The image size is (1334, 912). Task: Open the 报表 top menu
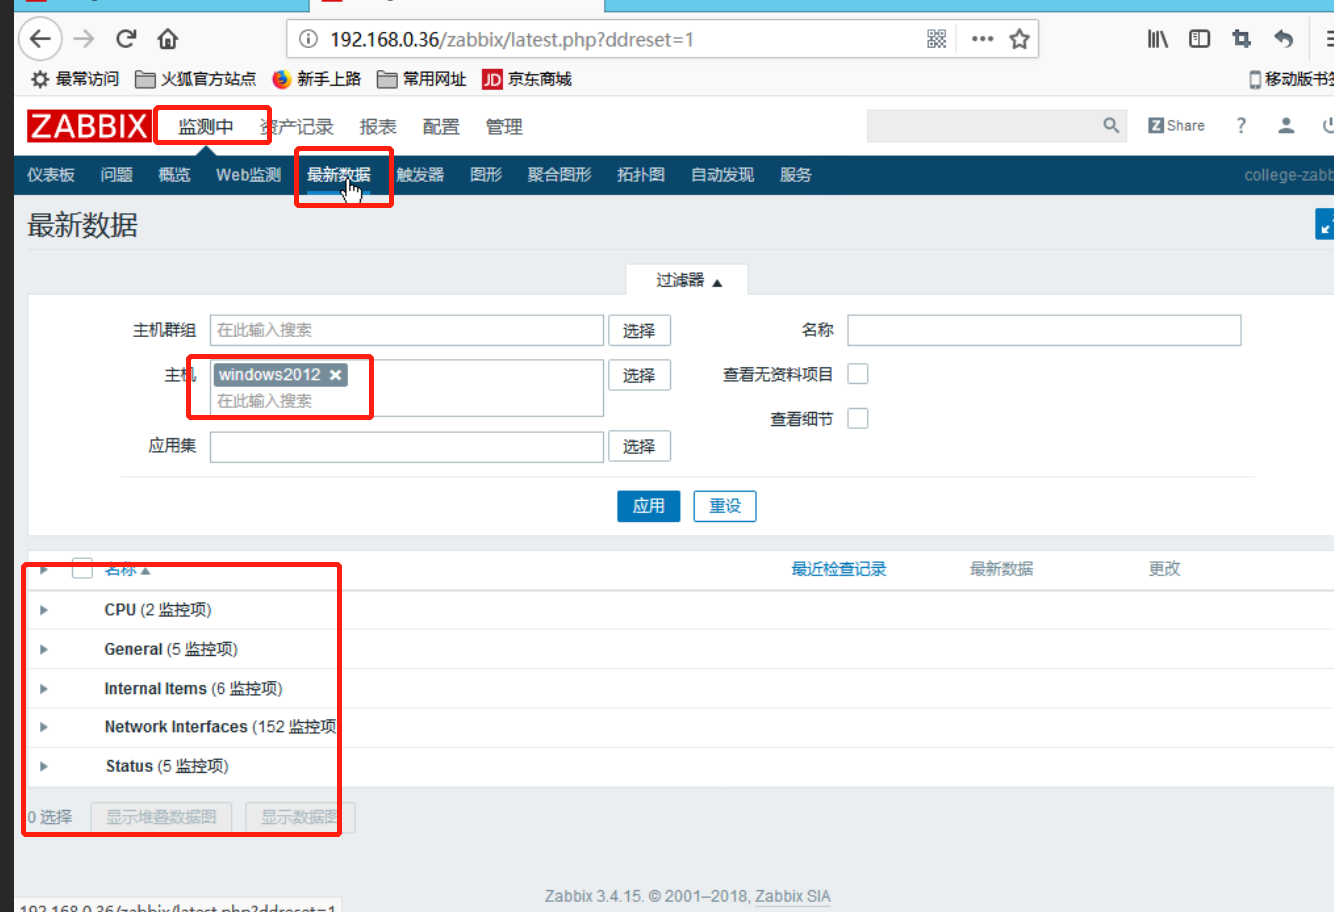tap(378, 127)
